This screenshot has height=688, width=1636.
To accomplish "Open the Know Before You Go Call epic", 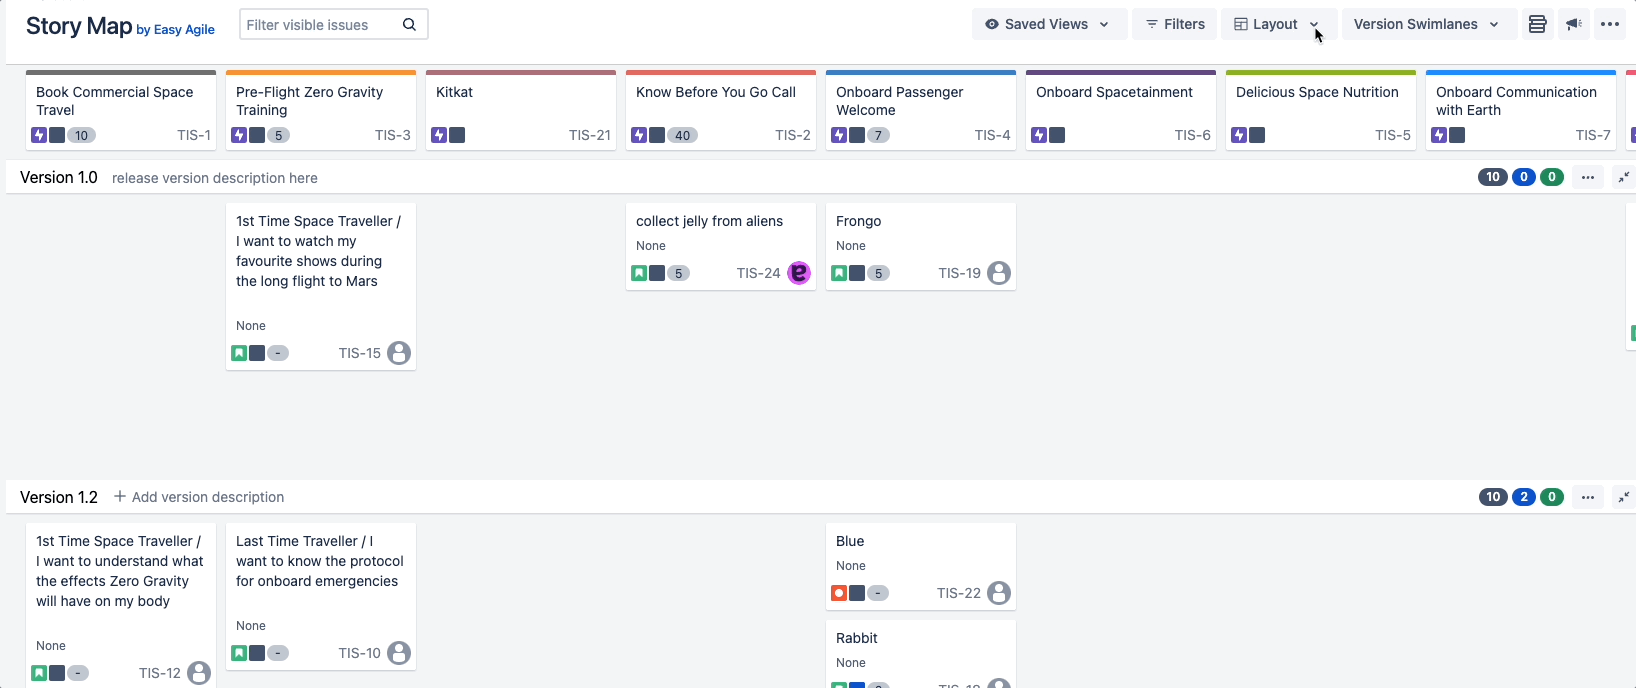I will tap(716, 92).
